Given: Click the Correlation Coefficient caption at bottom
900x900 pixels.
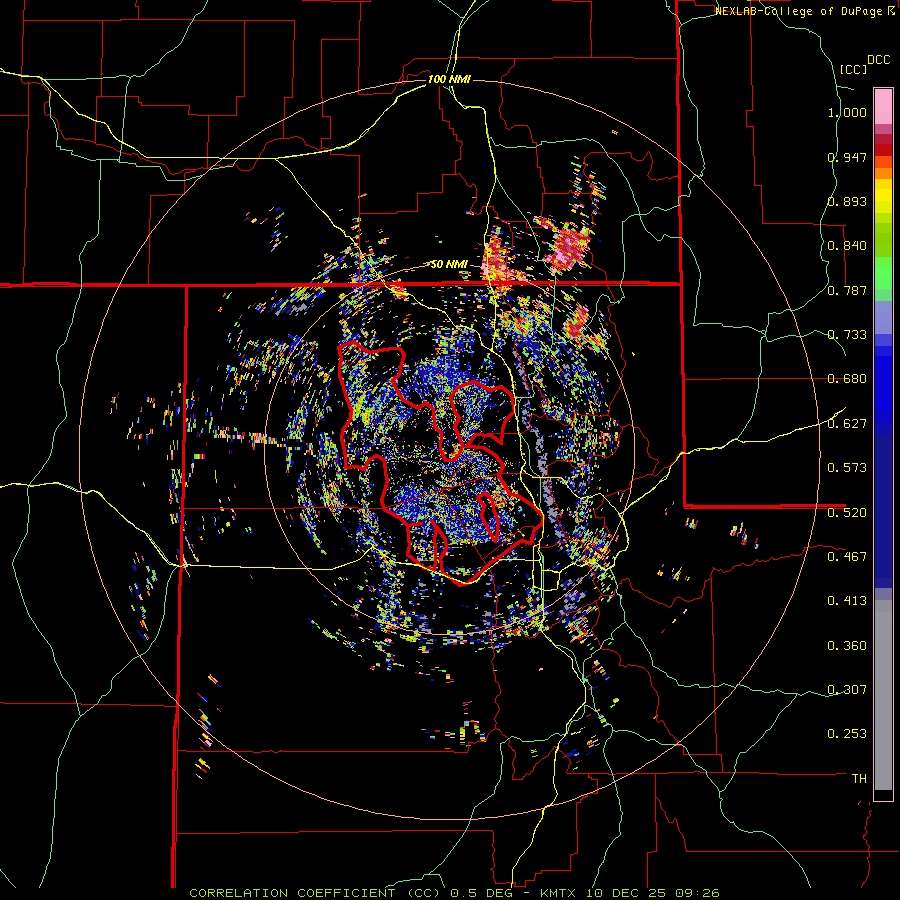Looking at the screenshot, I should click(x=454, y=893).
